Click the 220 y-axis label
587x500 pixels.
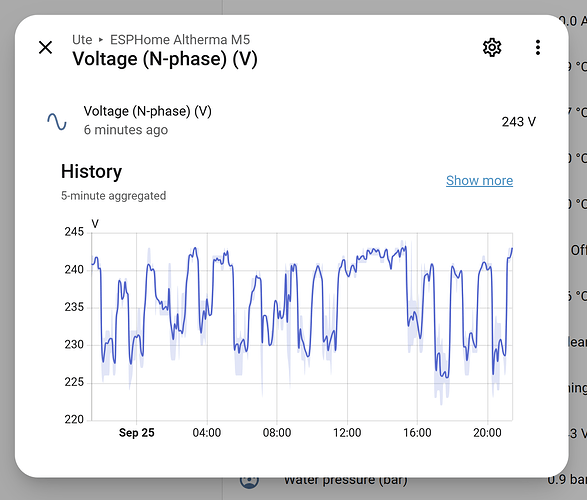(74, 419)
